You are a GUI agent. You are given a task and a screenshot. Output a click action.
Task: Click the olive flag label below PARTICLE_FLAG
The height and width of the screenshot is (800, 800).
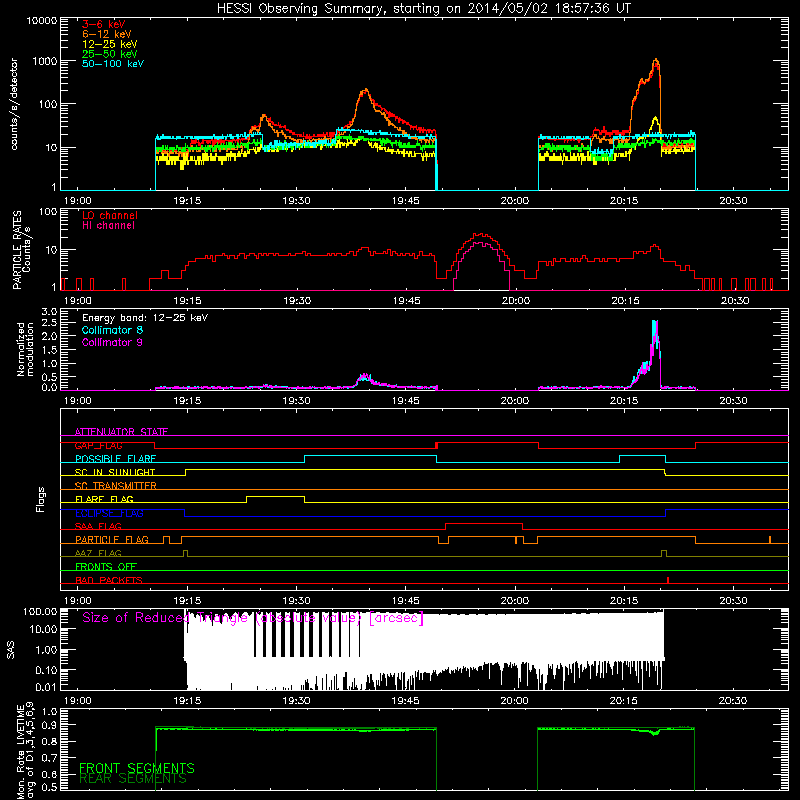pyautogui.click(x=98, y=553)
